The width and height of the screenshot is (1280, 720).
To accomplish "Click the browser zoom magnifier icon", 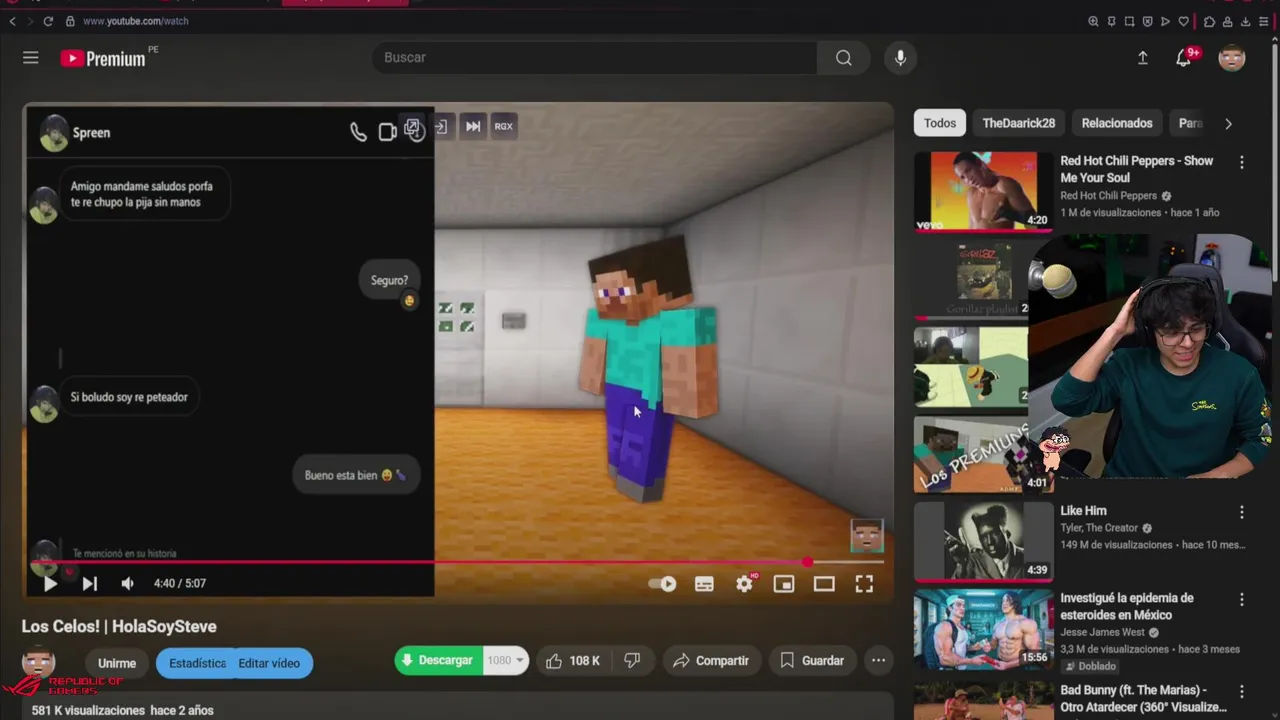I will click(1093, 21).
